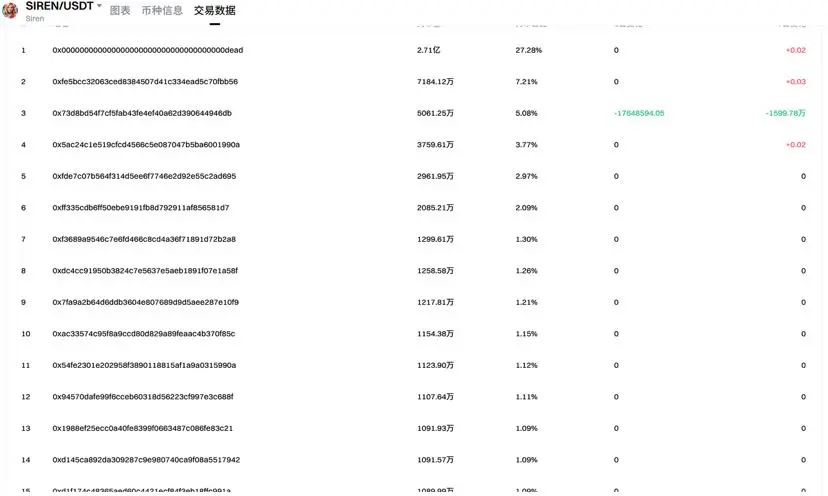
Task: Click rank number 14
Action: 25,460
